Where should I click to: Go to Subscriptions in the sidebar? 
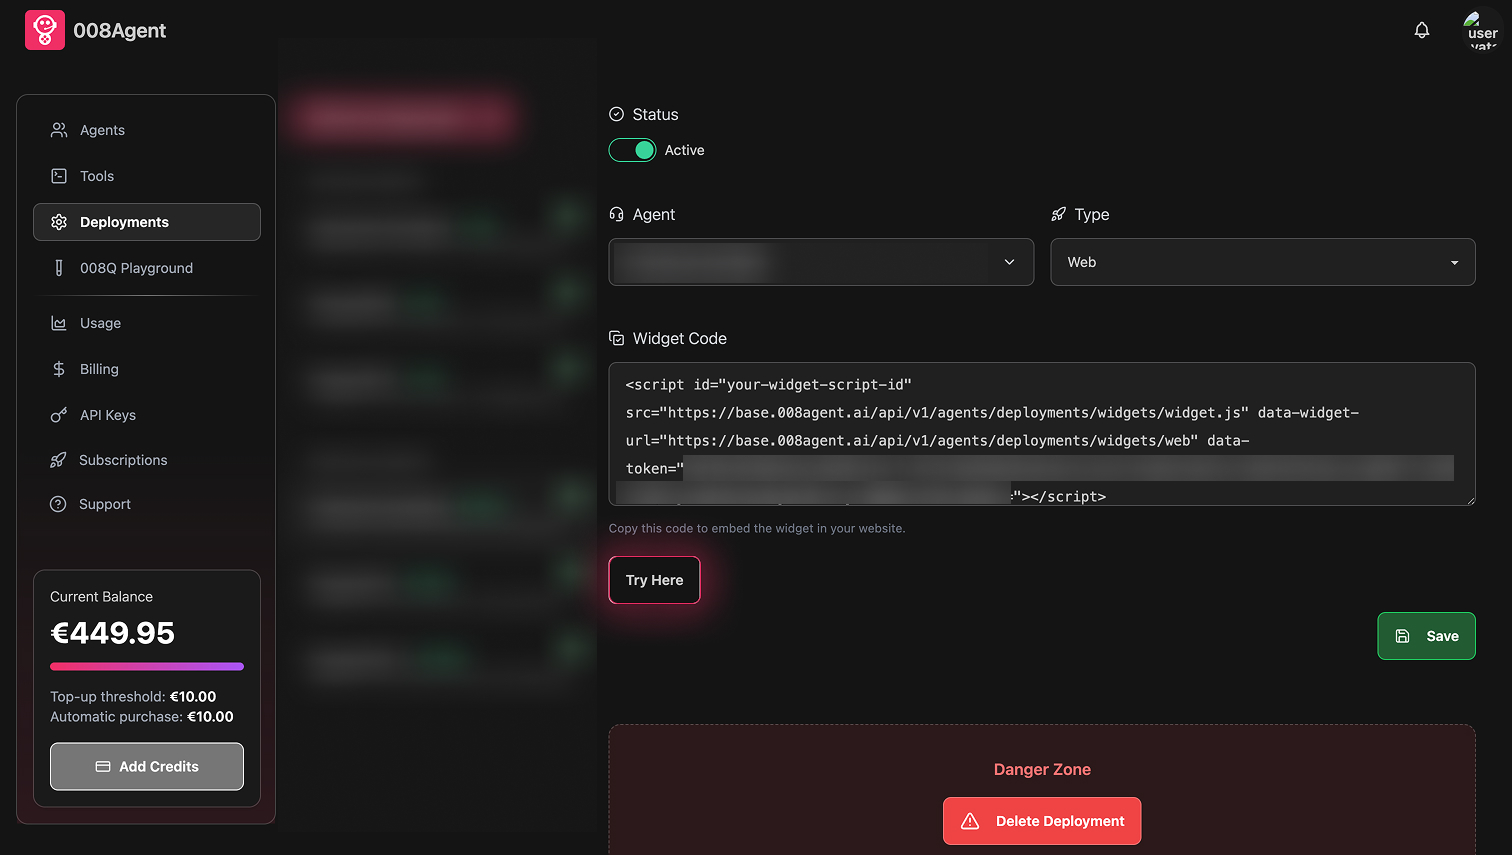coord(123,460)
